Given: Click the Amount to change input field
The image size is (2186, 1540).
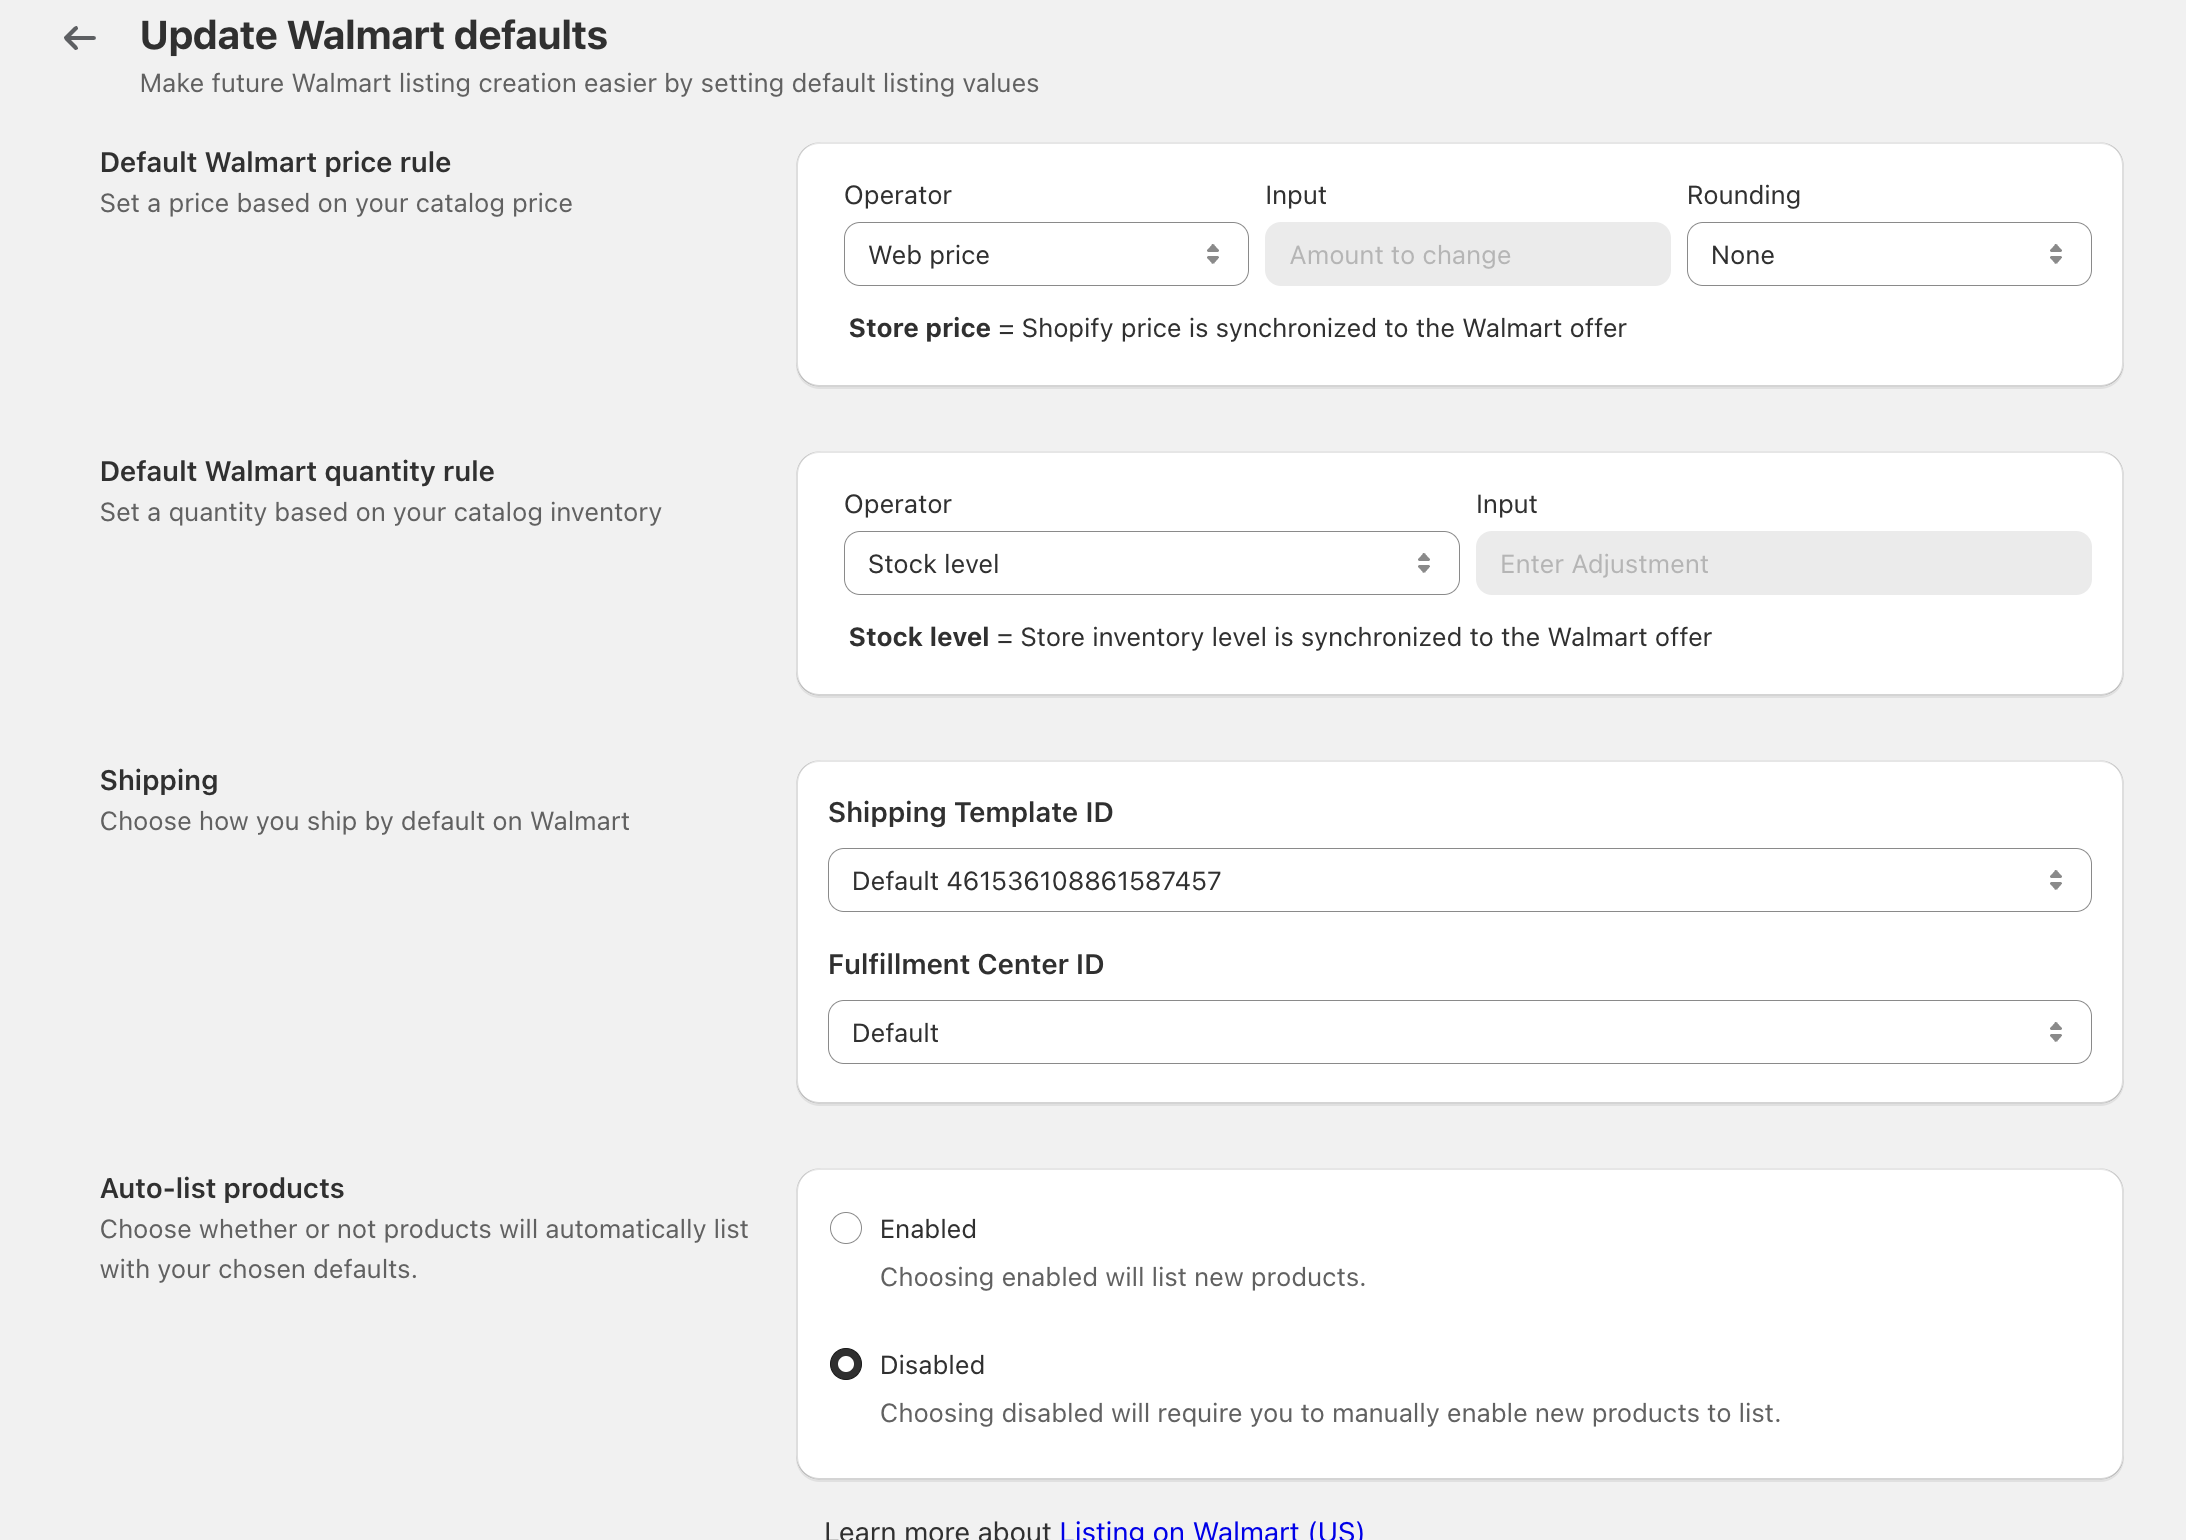Looking at the screenshot, I should (1467, 254).
